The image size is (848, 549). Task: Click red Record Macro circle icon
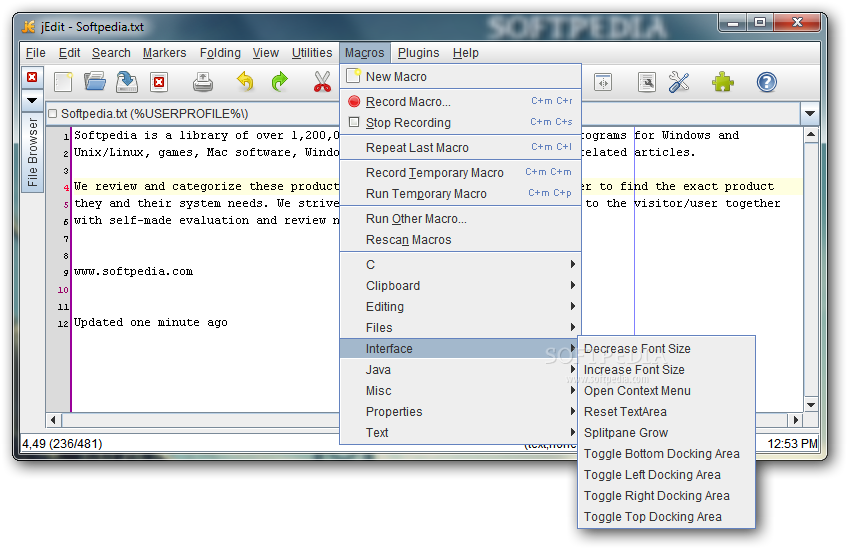click(354, 101)
